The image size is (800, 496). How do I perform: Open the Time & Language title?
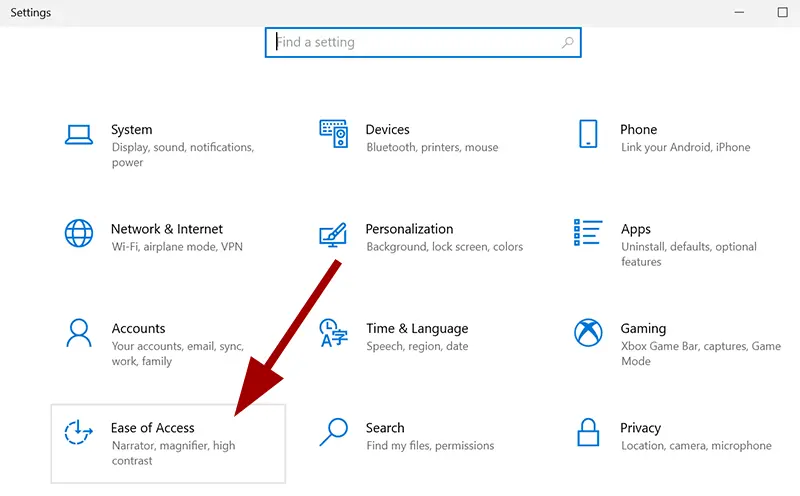417,329
